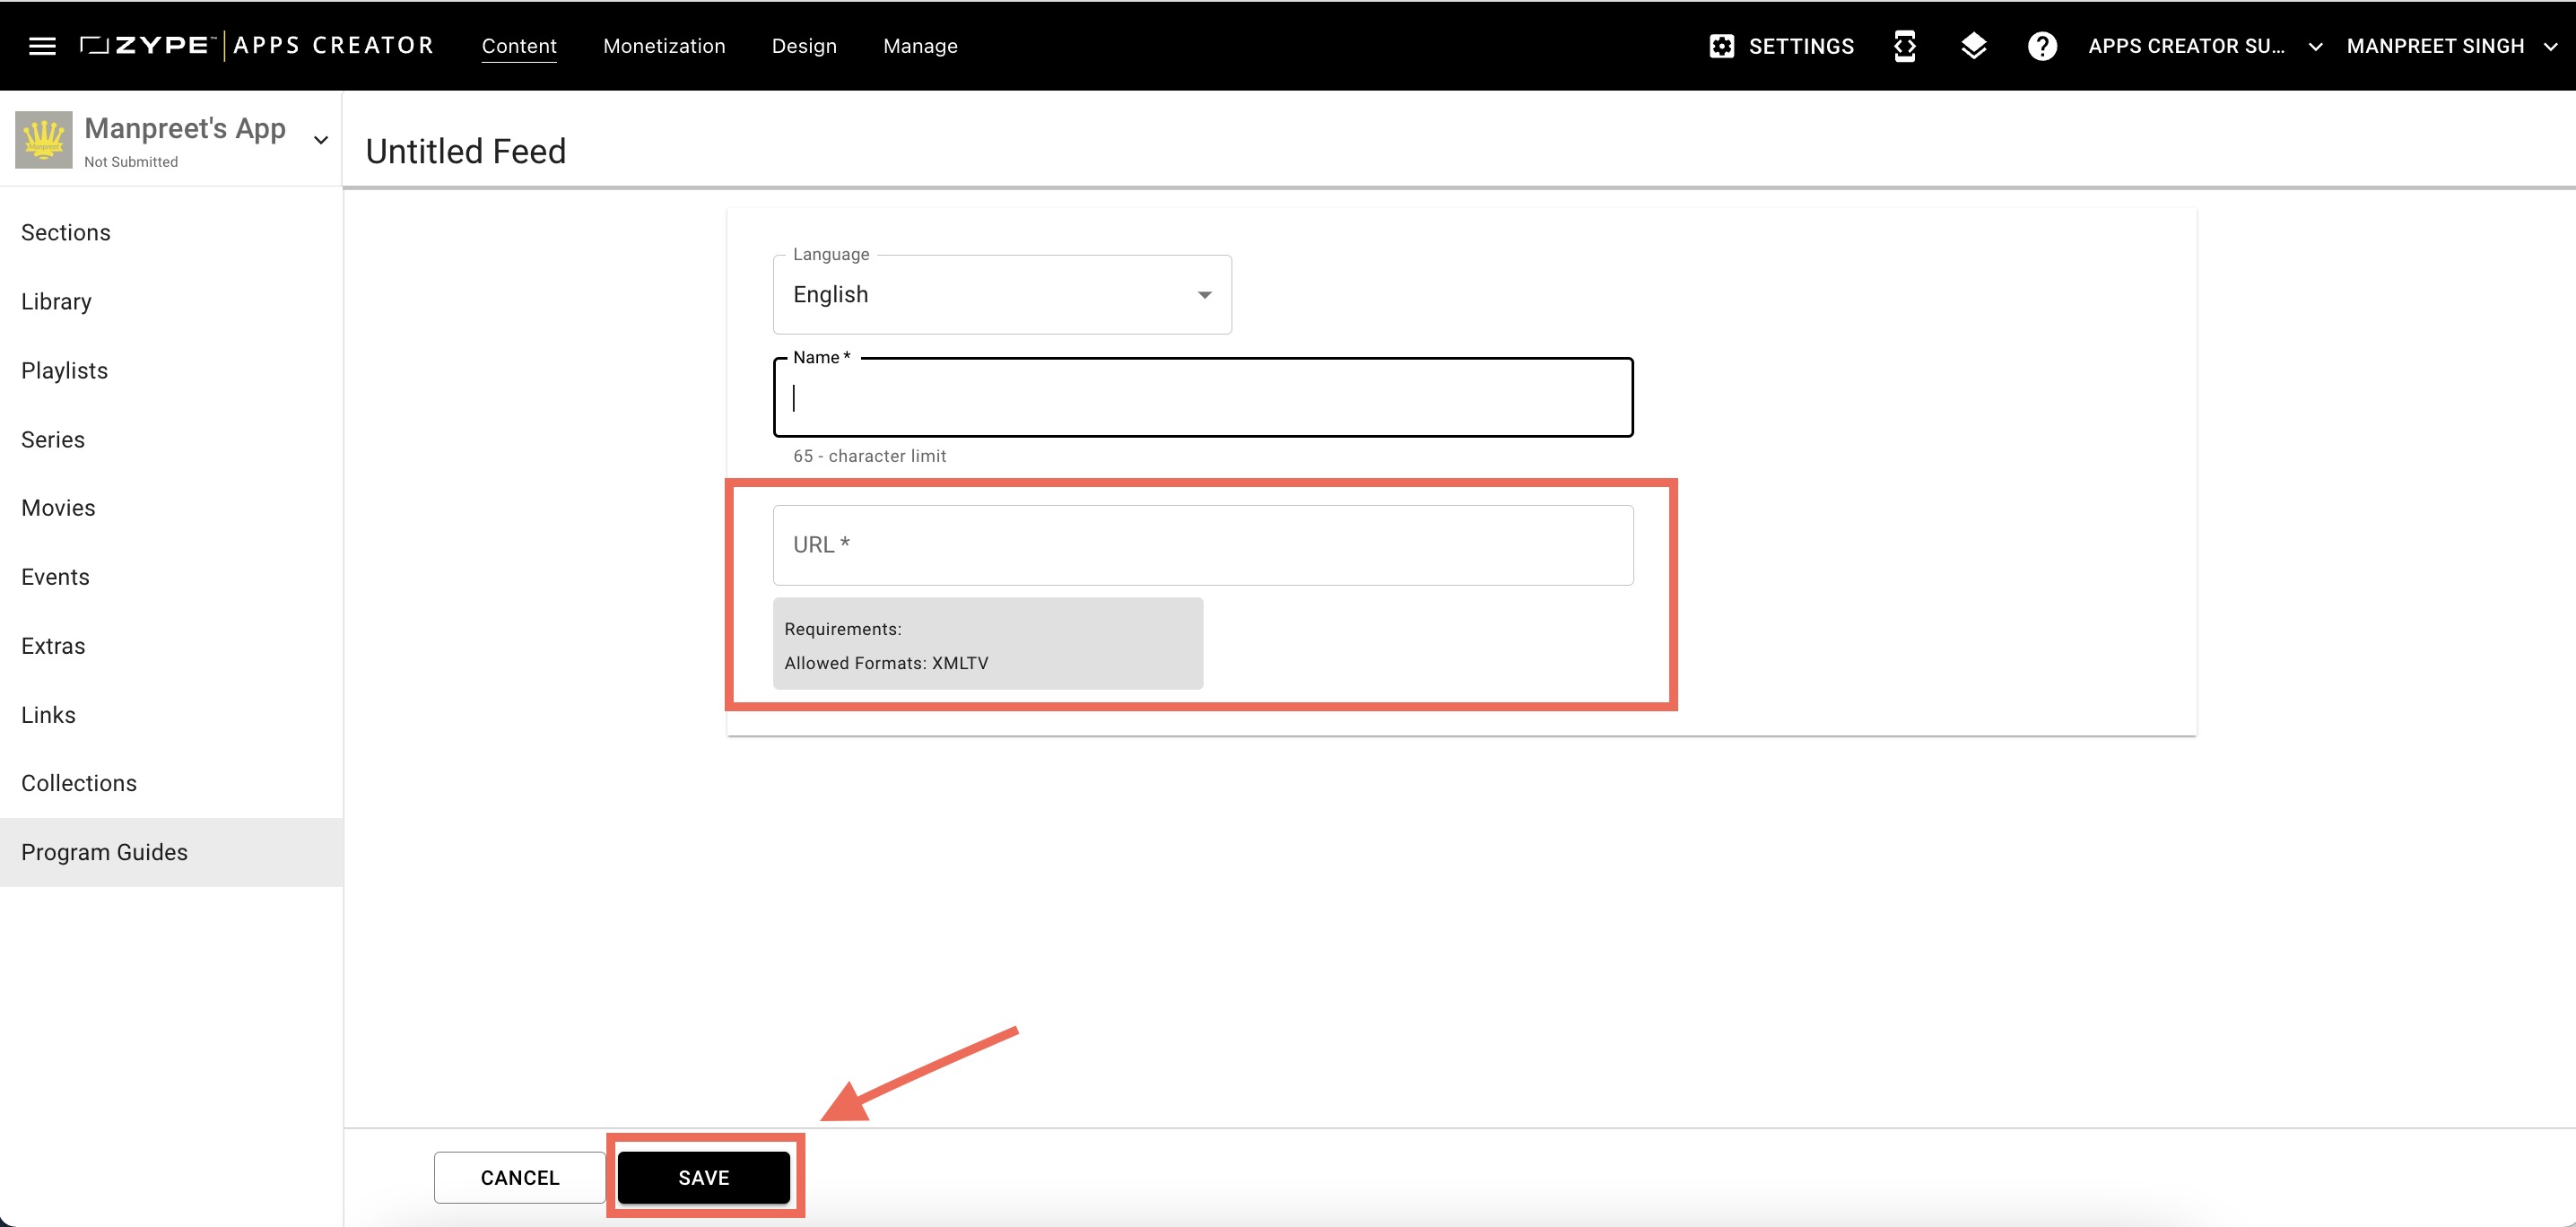Click the Cancel button

click(520, 1178)
